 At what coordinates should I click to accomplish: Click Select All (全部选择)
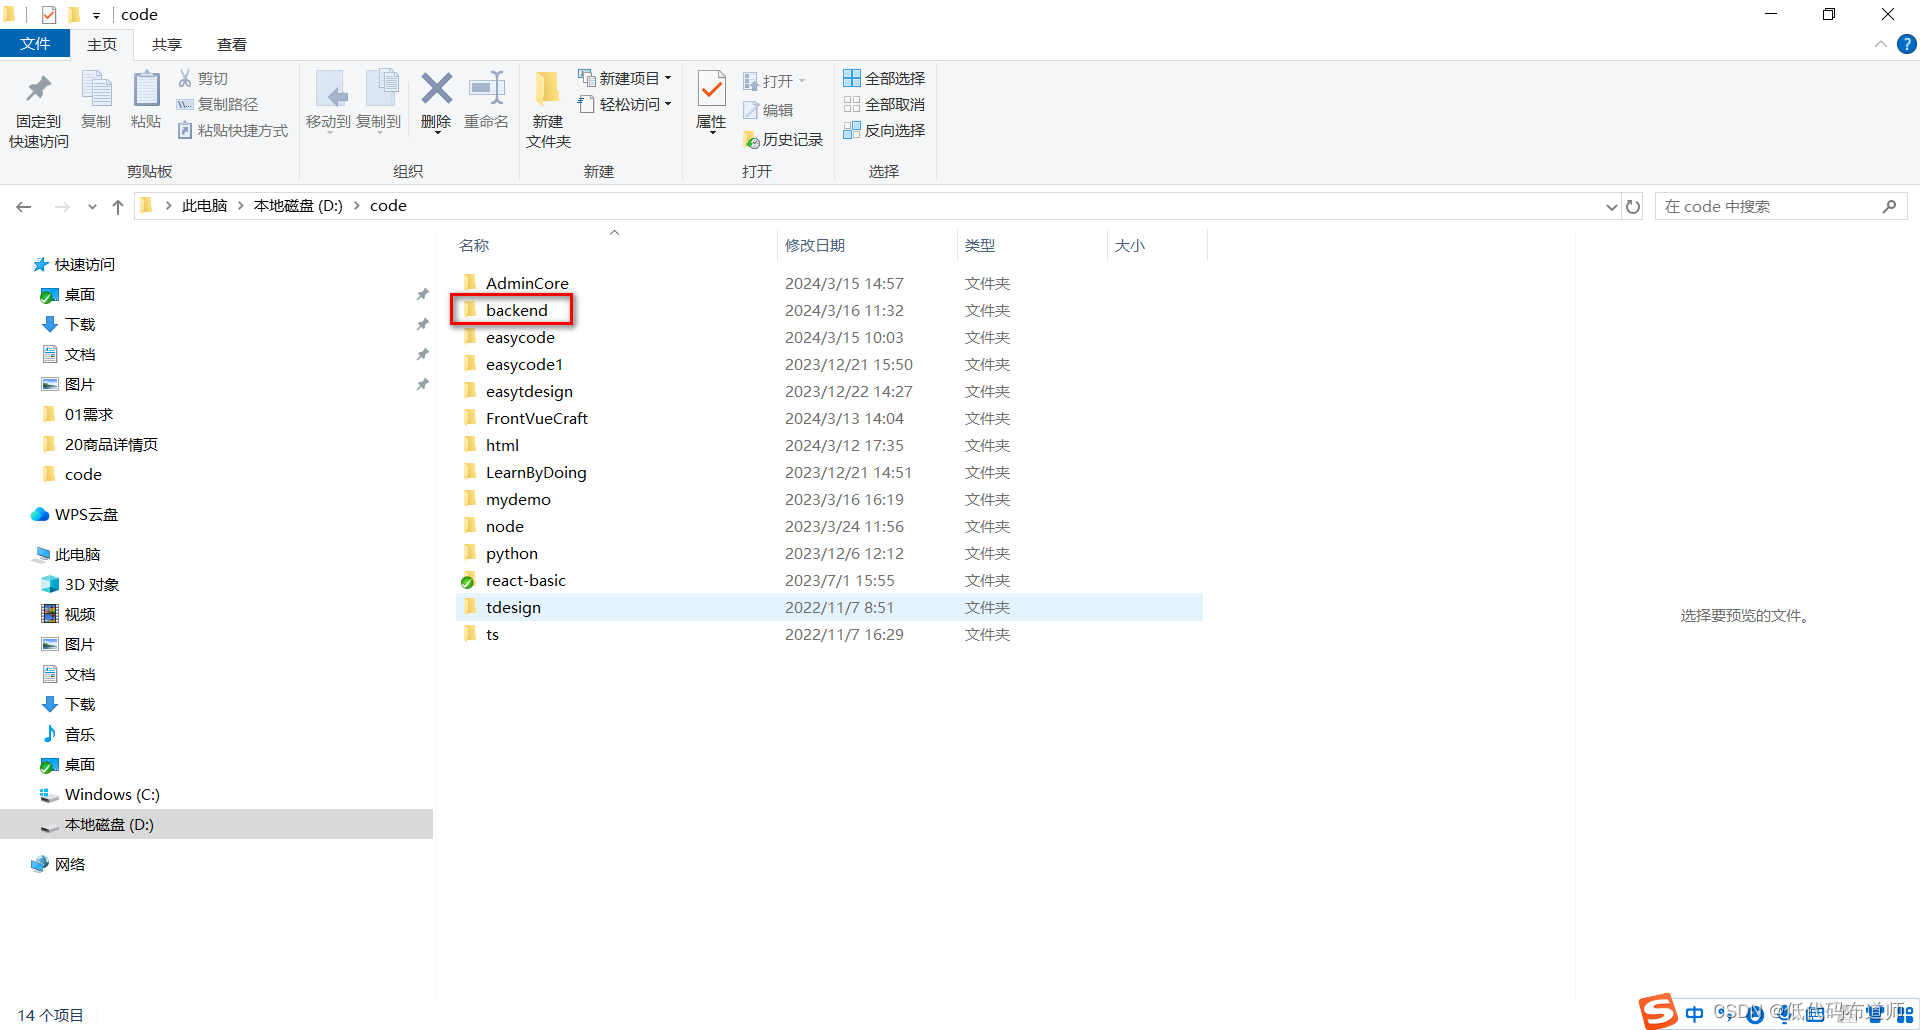pos(884,78)
